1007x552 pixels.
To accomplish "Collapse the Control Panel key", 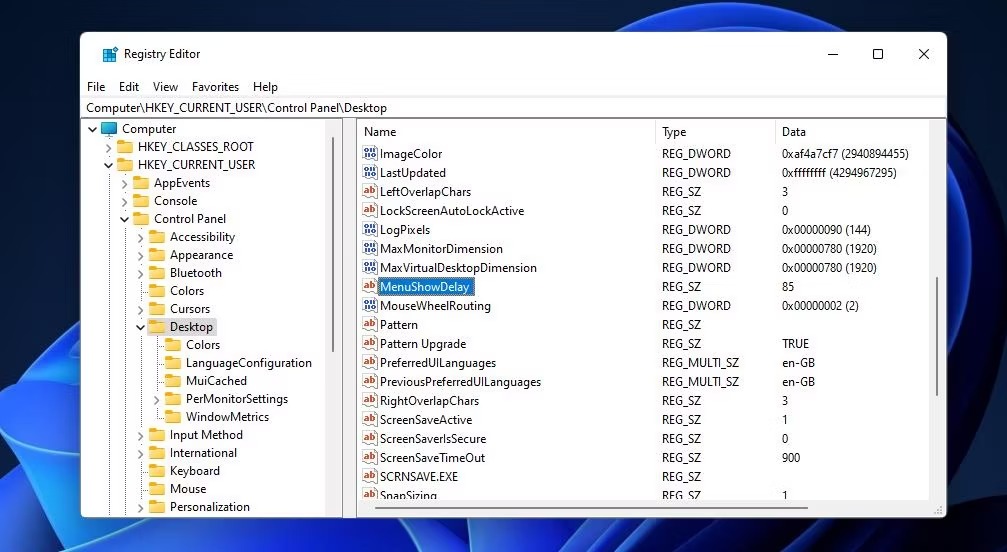I will point(125,219).
